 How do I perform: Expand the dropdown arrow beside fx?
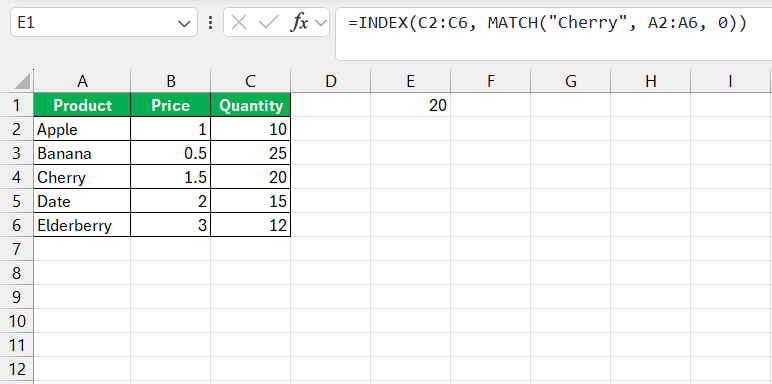coord(321,23)
